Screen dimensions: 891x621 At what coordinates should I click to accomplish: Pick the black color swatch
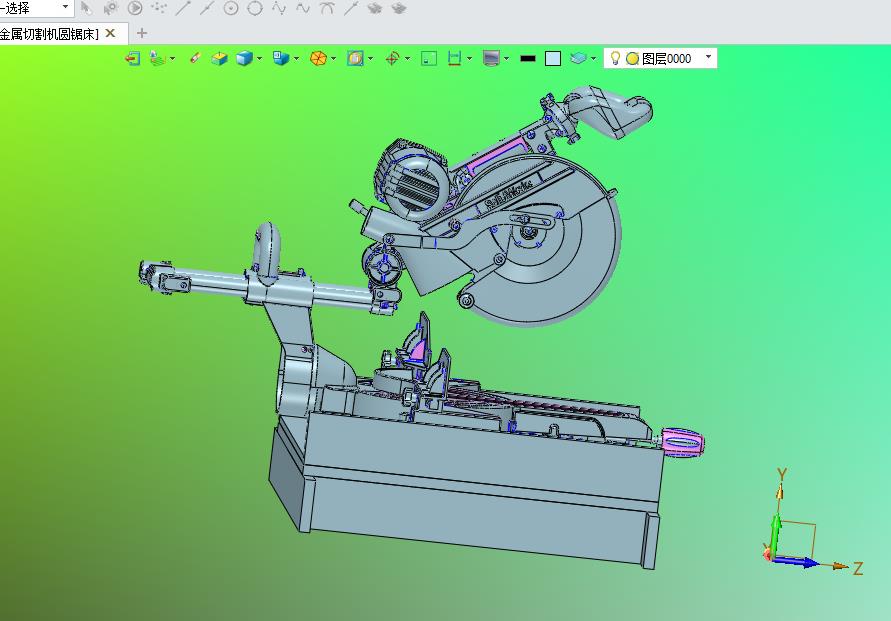[528, 59]
